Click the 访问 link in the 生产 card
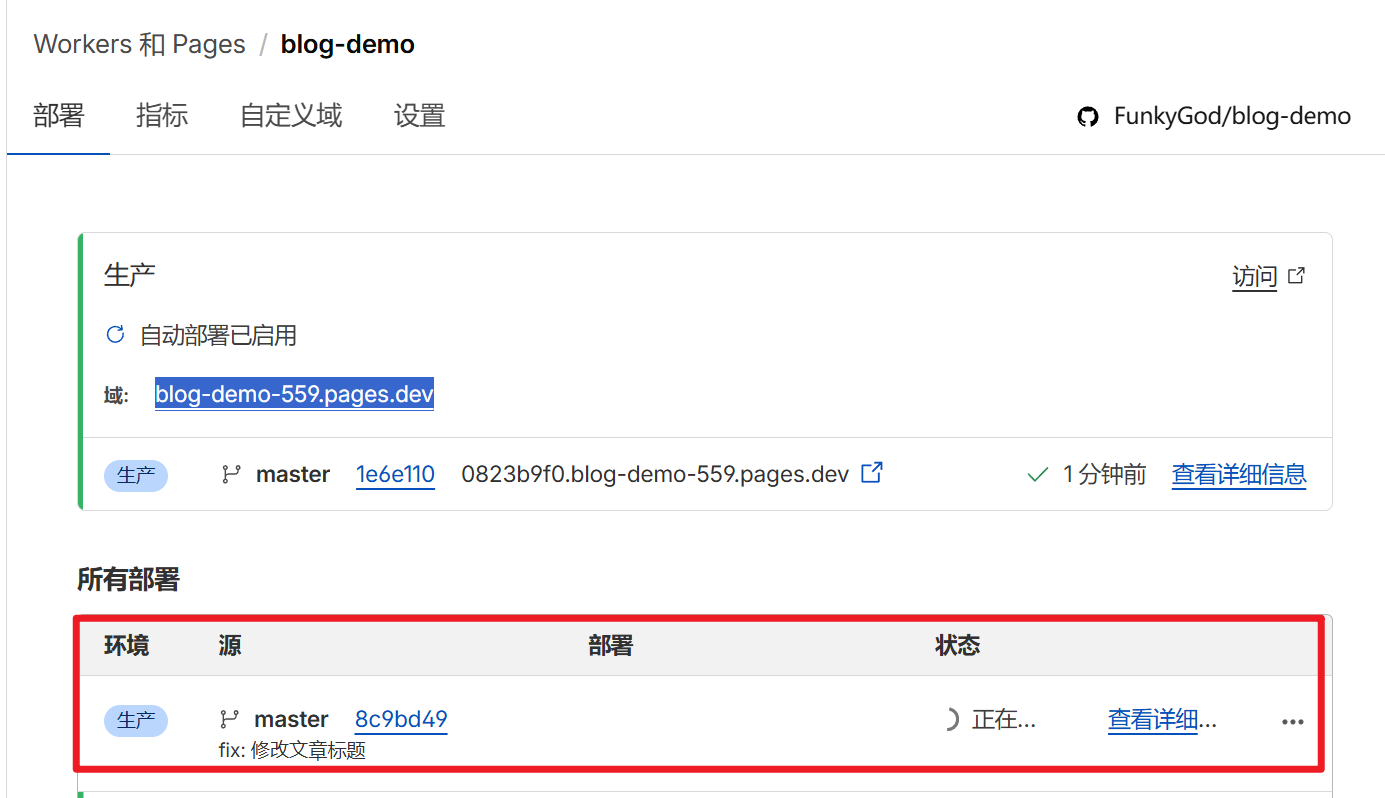Screen dimensions: 1385x798 pos(1254,277)
